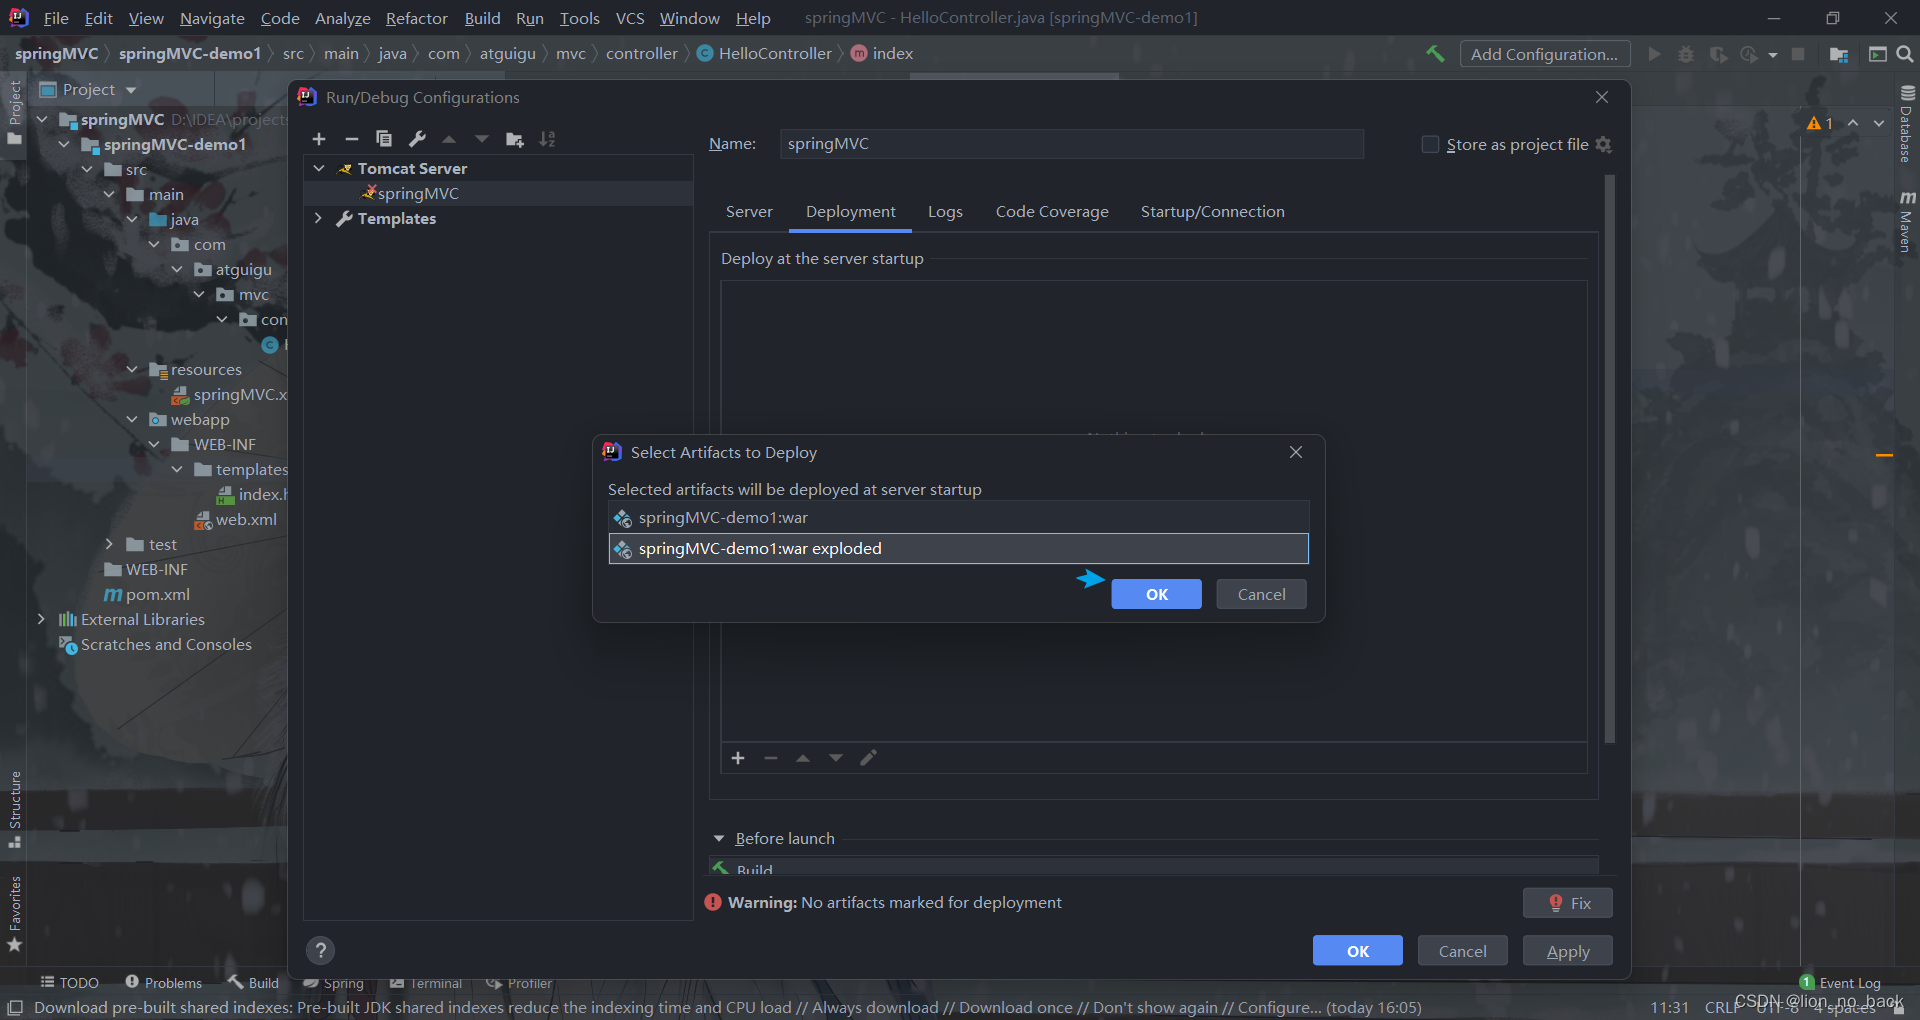This screenshot has width=1920, height=1020.
Task: Confirm artifact selection with OK
Action: pyautogui.click(x=1156, y=594)
